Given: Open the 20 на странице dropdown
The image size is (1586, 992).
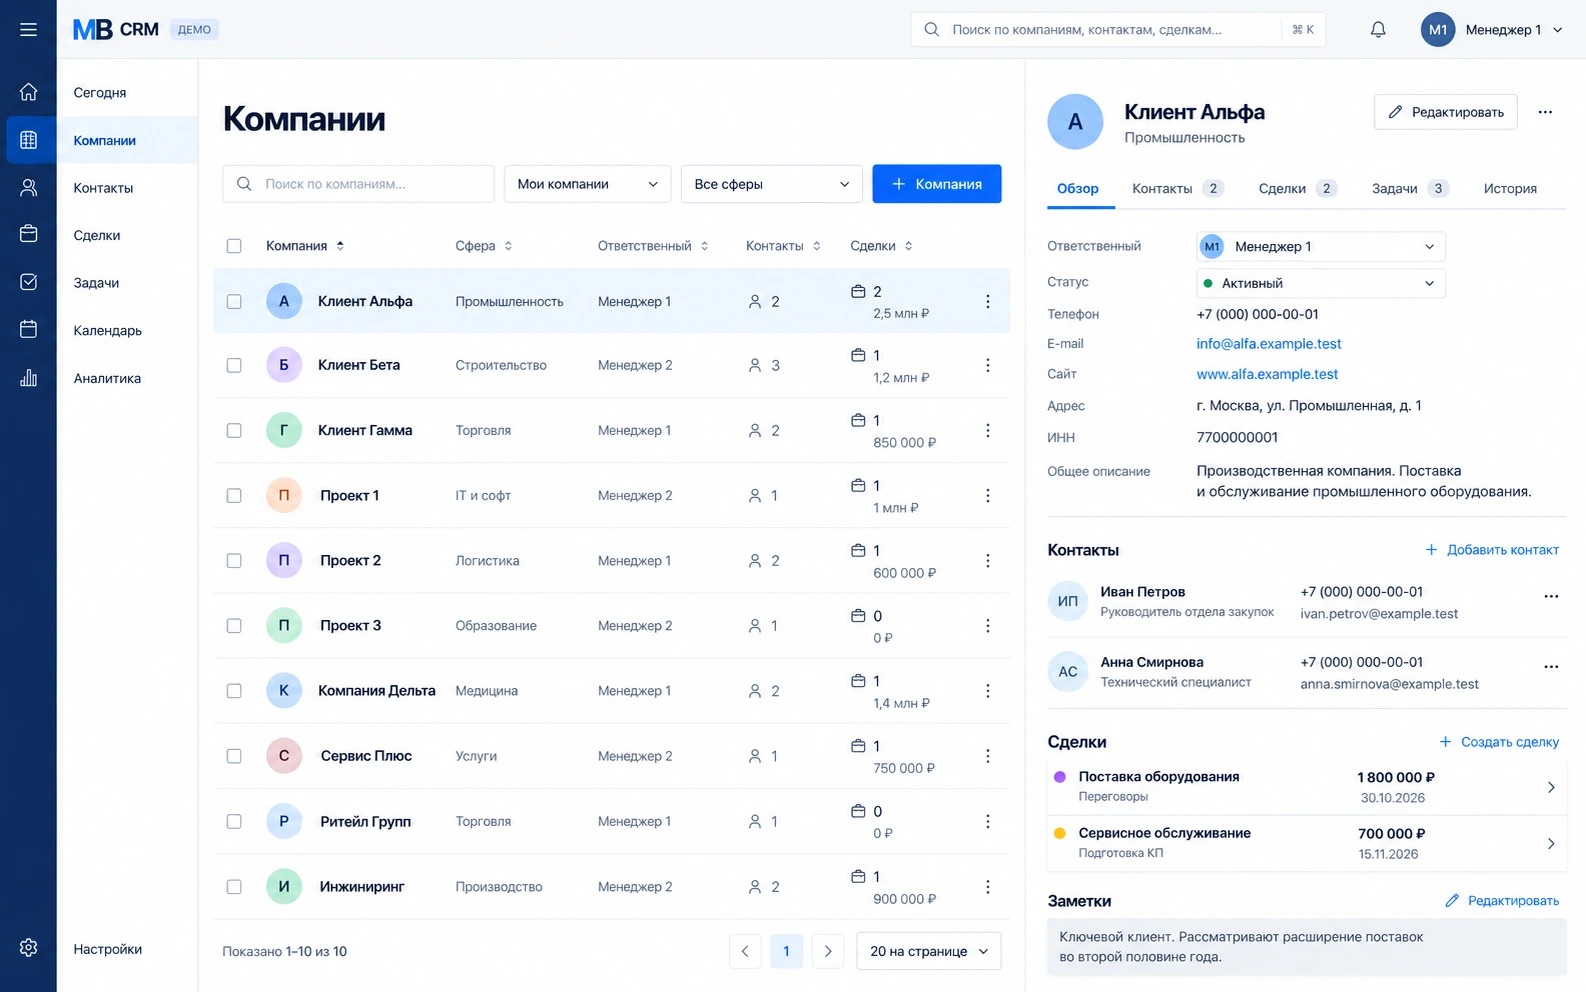Looking at the screenshot, I should pyautogui.click(x=928, y=951).
